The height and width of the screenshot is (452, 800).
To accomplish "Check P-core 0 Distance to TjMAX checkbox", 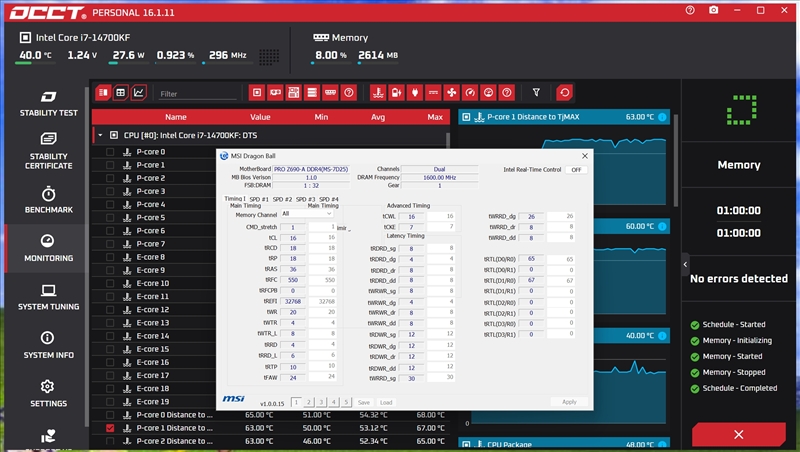I will [x=110, y=415].
